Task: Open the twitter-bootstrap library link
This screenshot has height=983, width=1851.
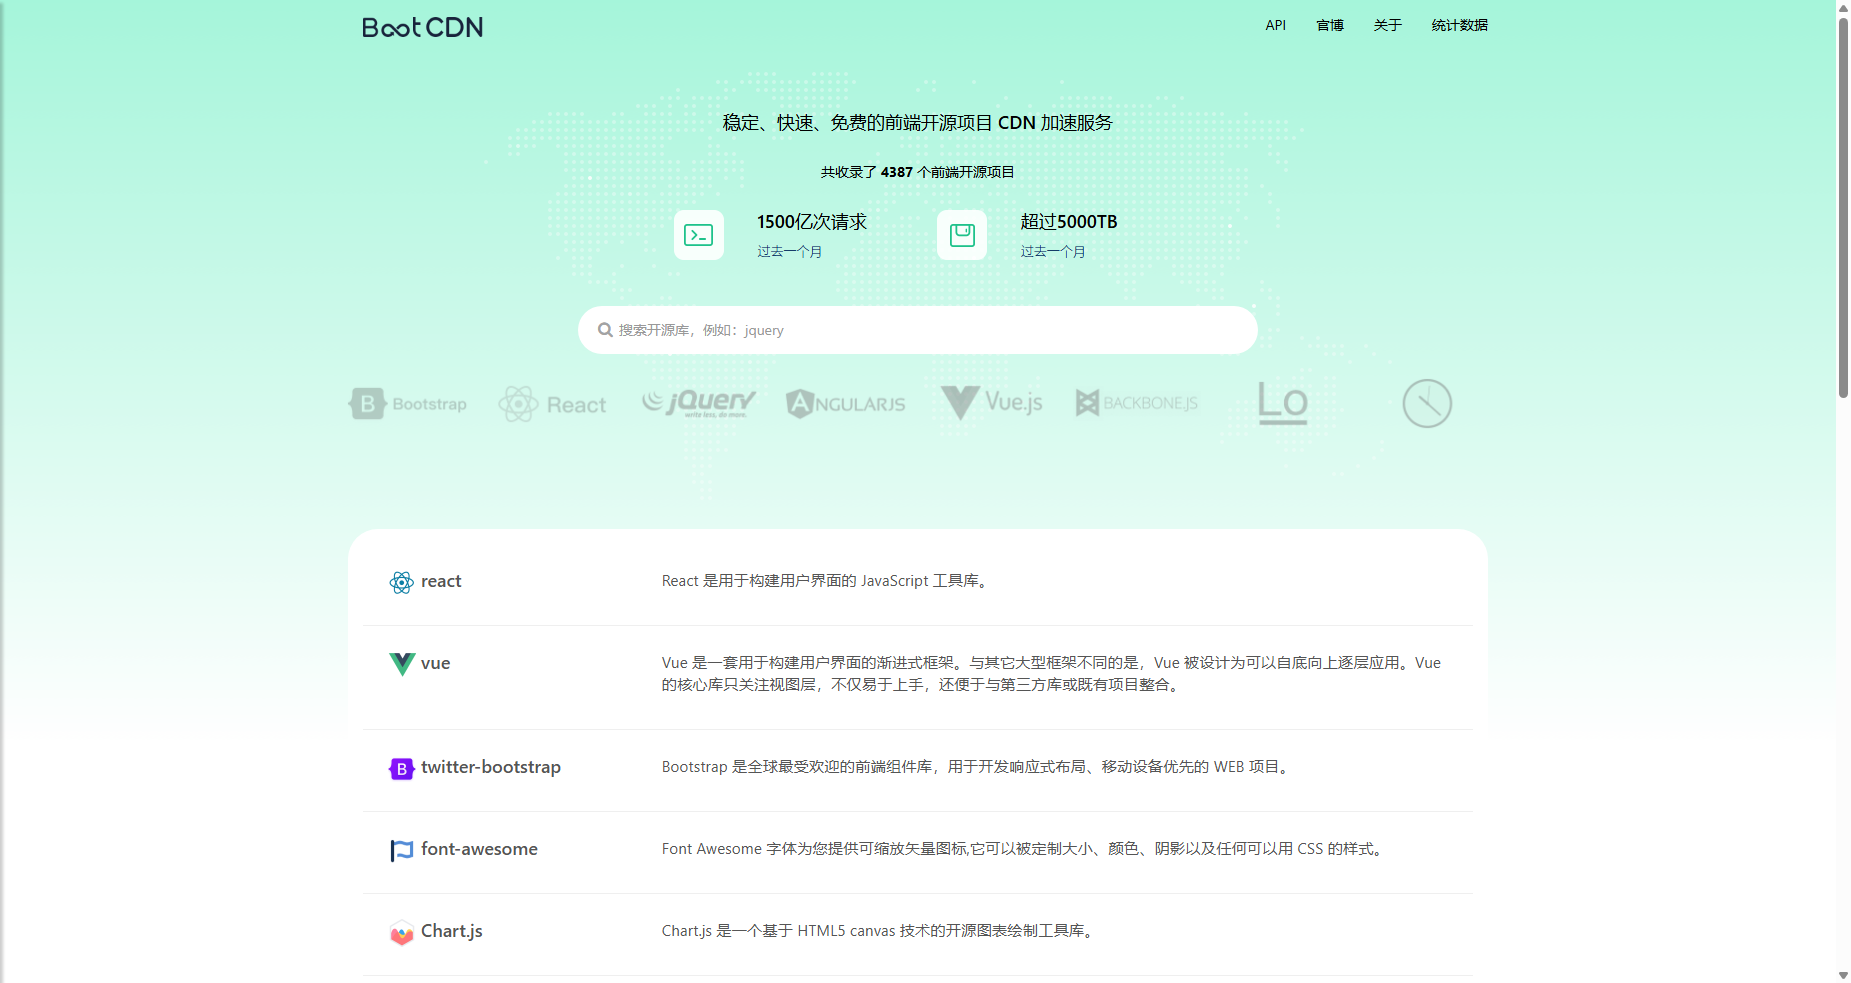Action: point(491,767)
